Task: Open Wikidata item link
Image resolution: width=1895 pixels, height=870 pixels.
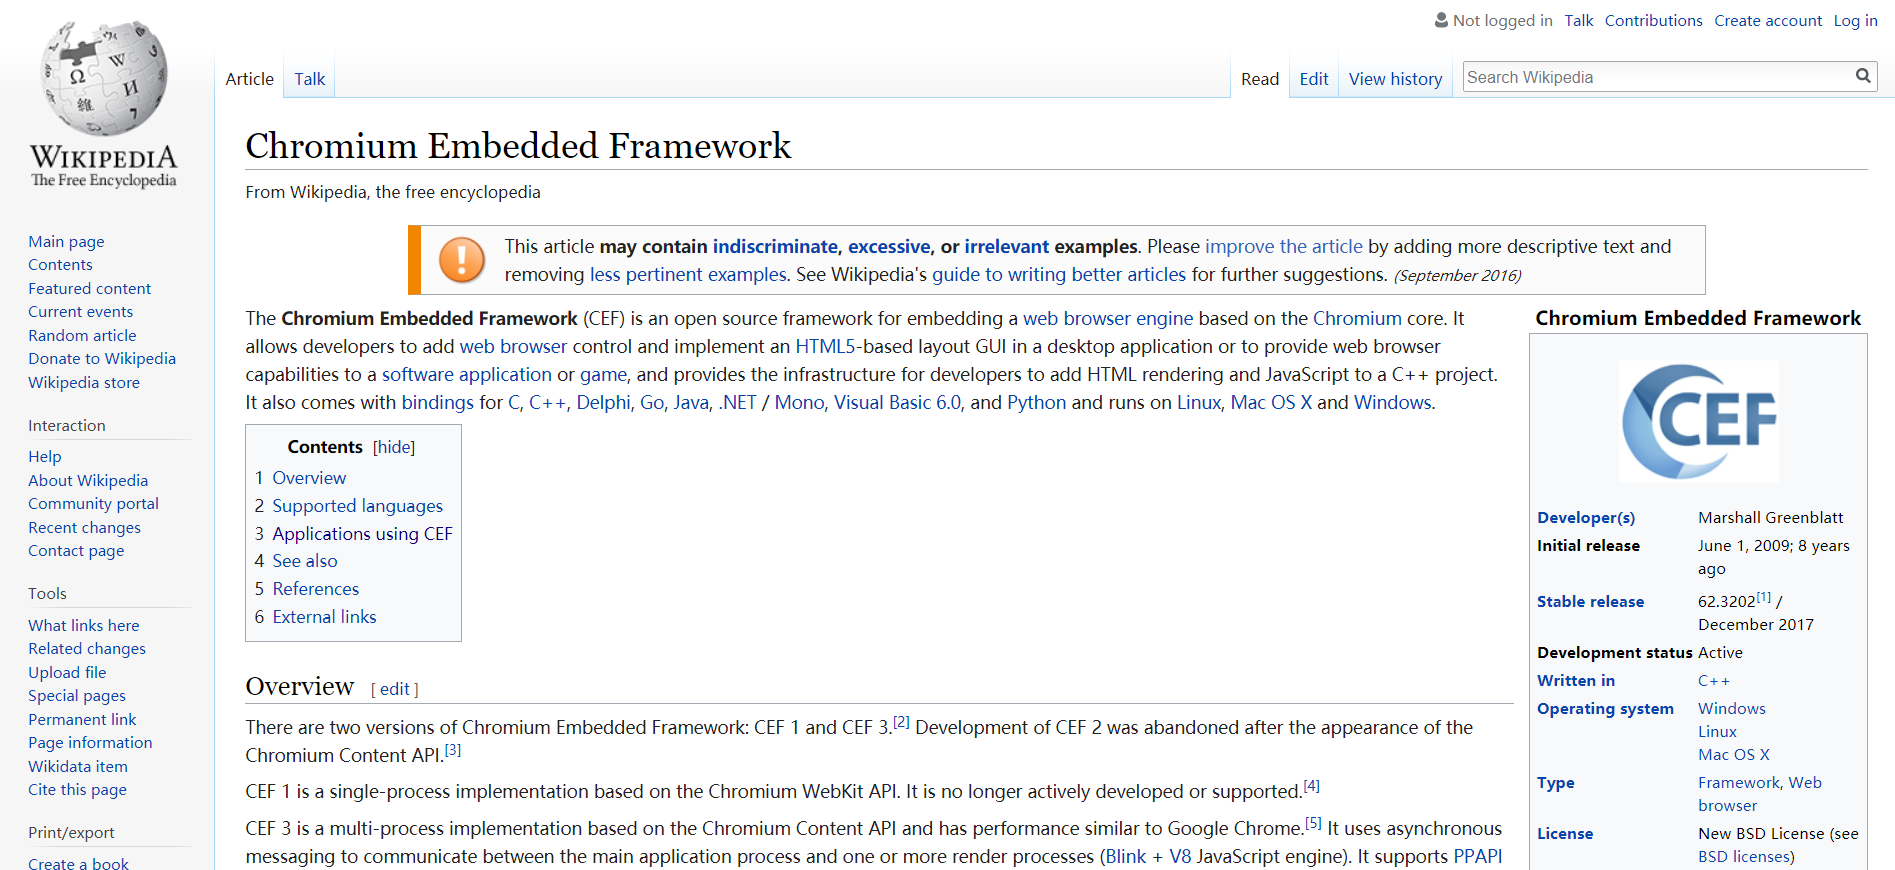Action: pyautogui.click(x=78, y=766)
